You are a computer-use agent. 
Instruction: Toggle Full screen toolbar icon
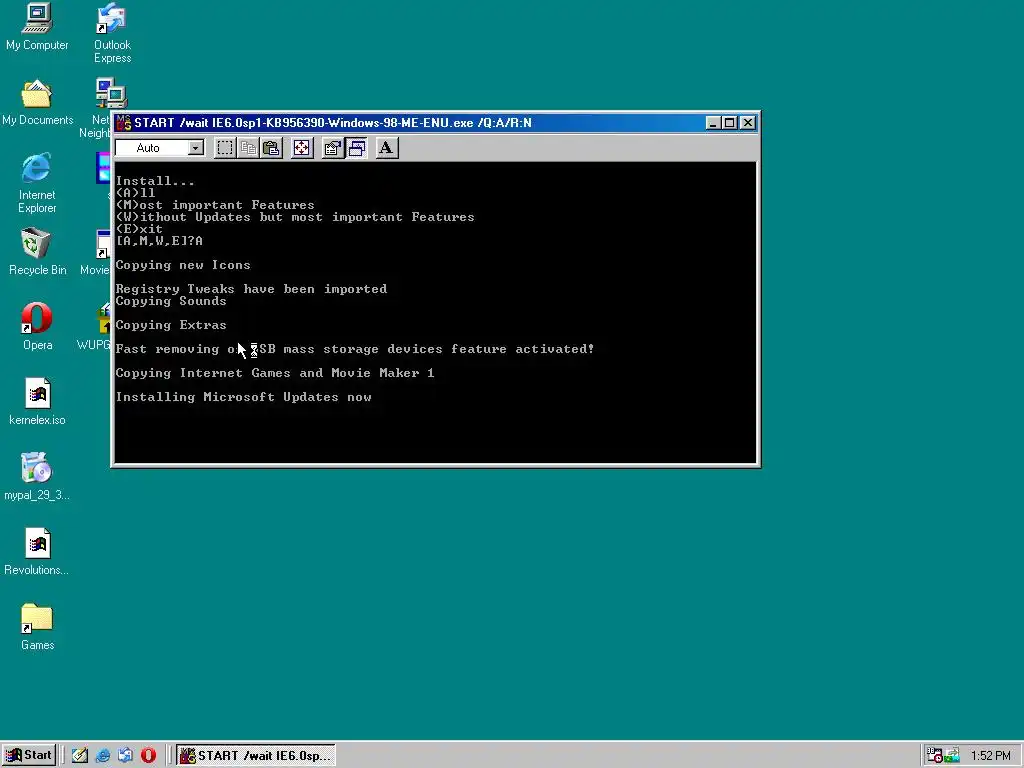(x=302, y=148)
